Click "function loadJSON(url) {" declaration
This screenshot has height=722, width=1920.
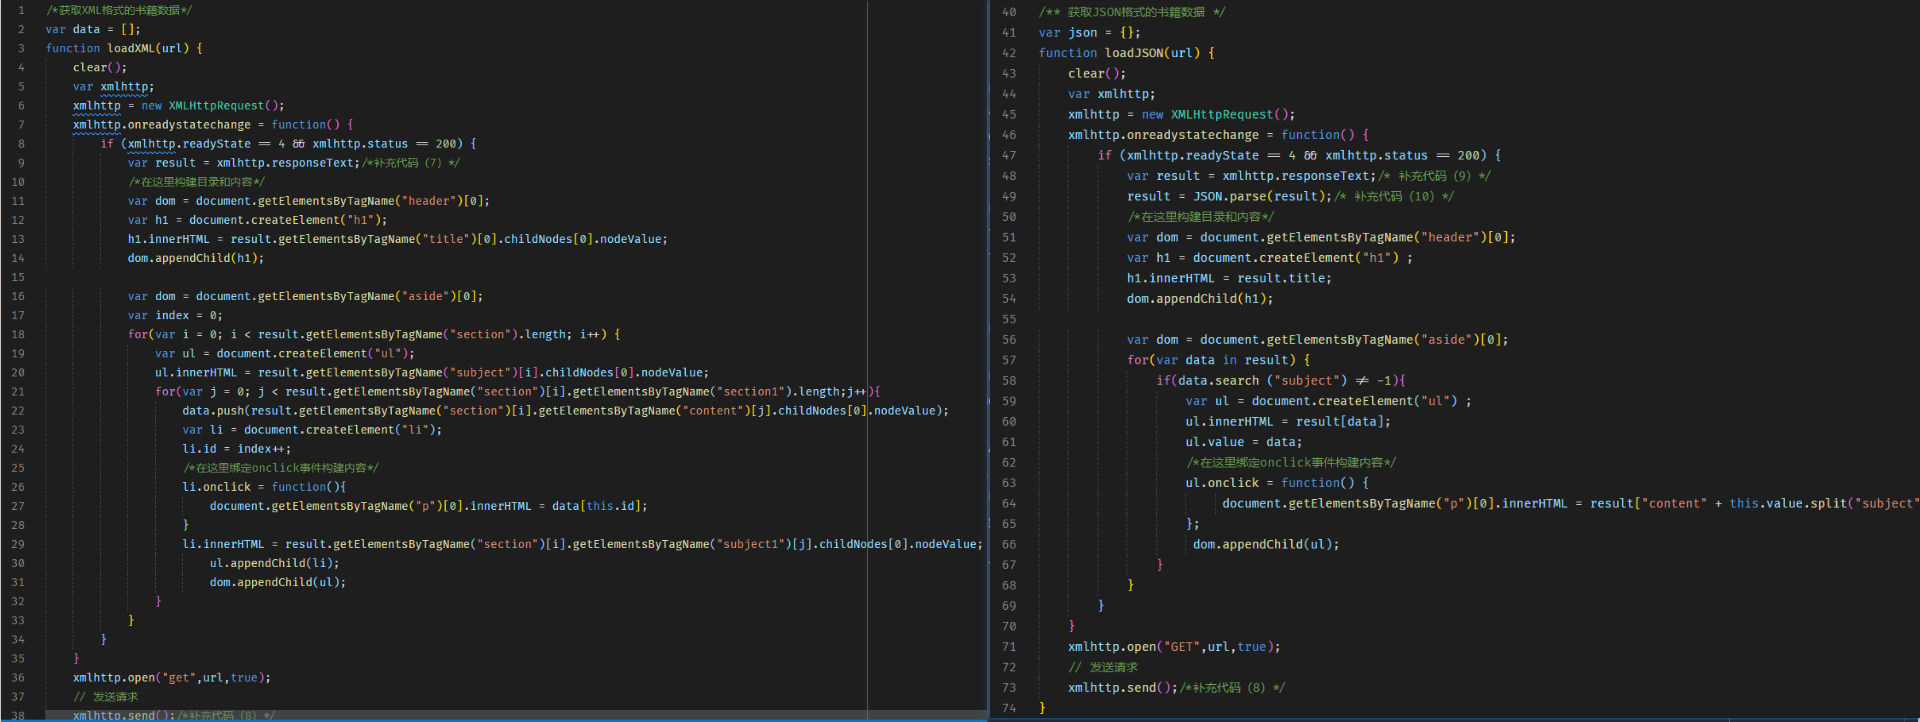1127,52
